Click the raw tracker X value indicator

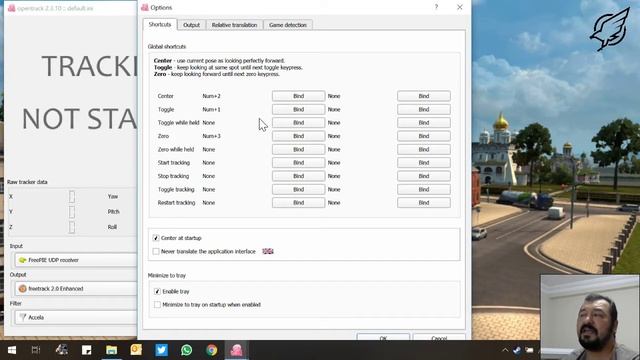72,197
